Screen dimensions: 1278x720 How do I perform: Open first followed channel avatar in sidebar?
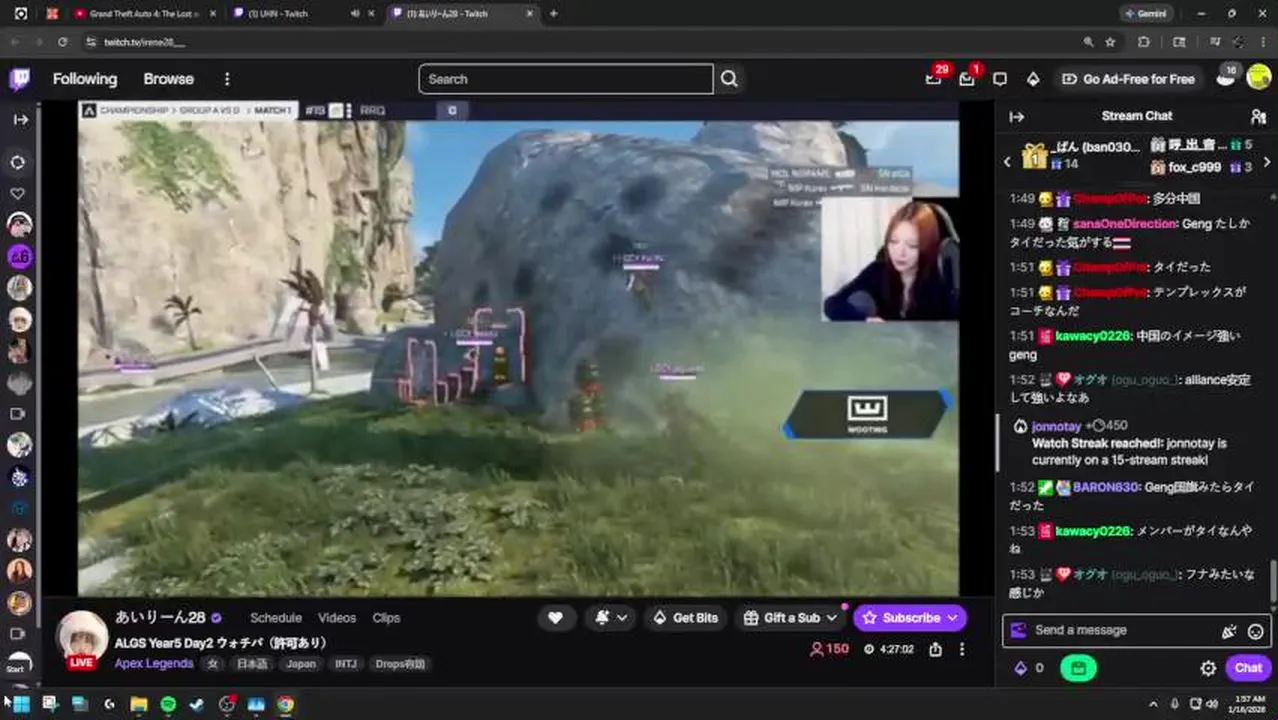[19, 225]
